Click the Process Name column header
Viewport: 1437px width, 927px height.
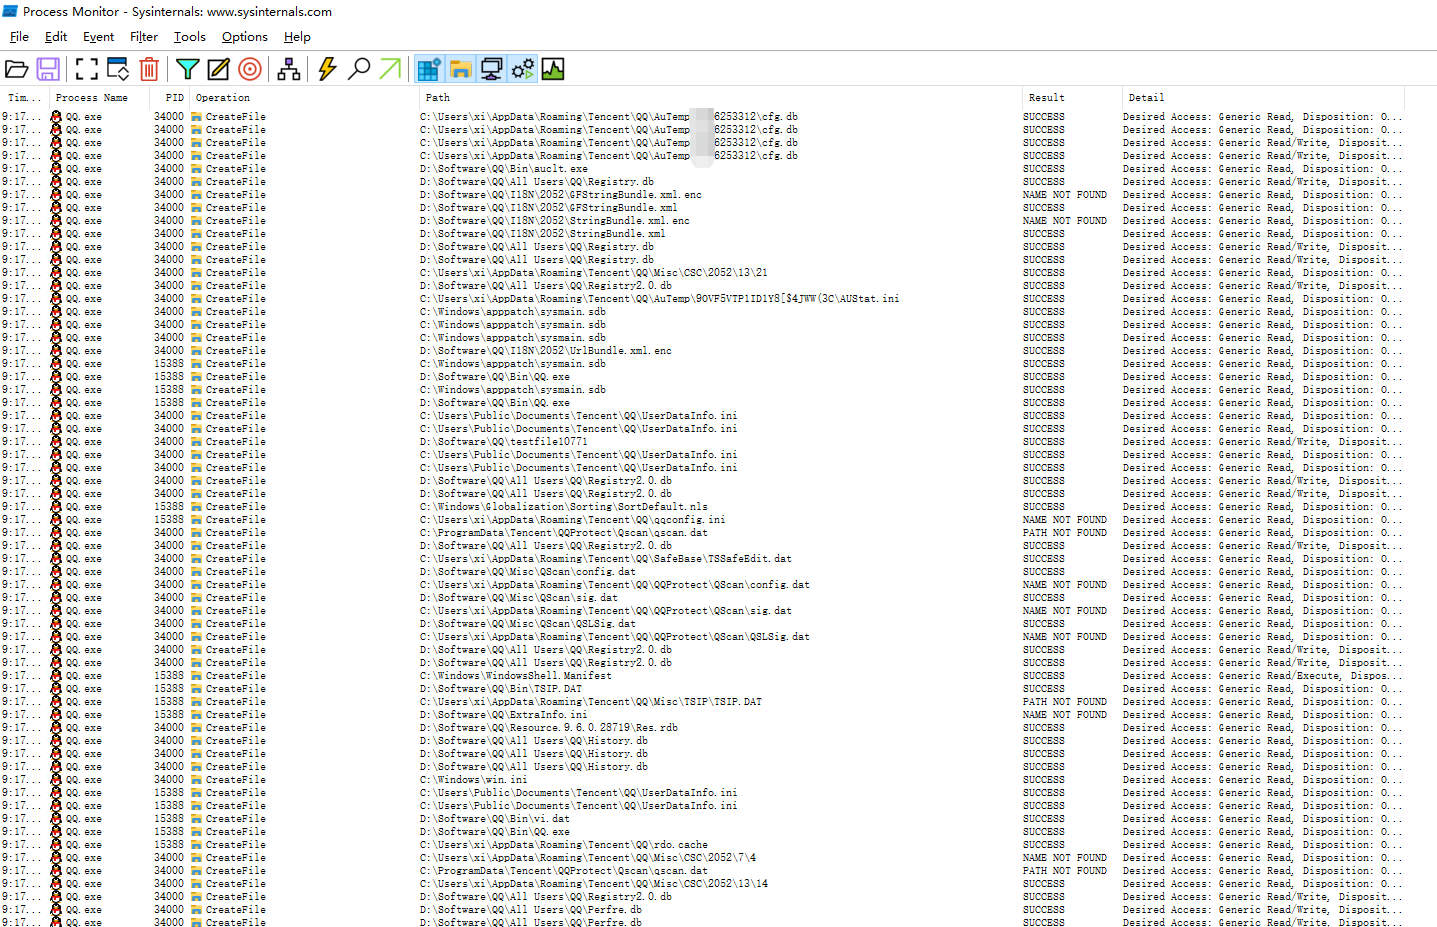[x=99, y=98]
